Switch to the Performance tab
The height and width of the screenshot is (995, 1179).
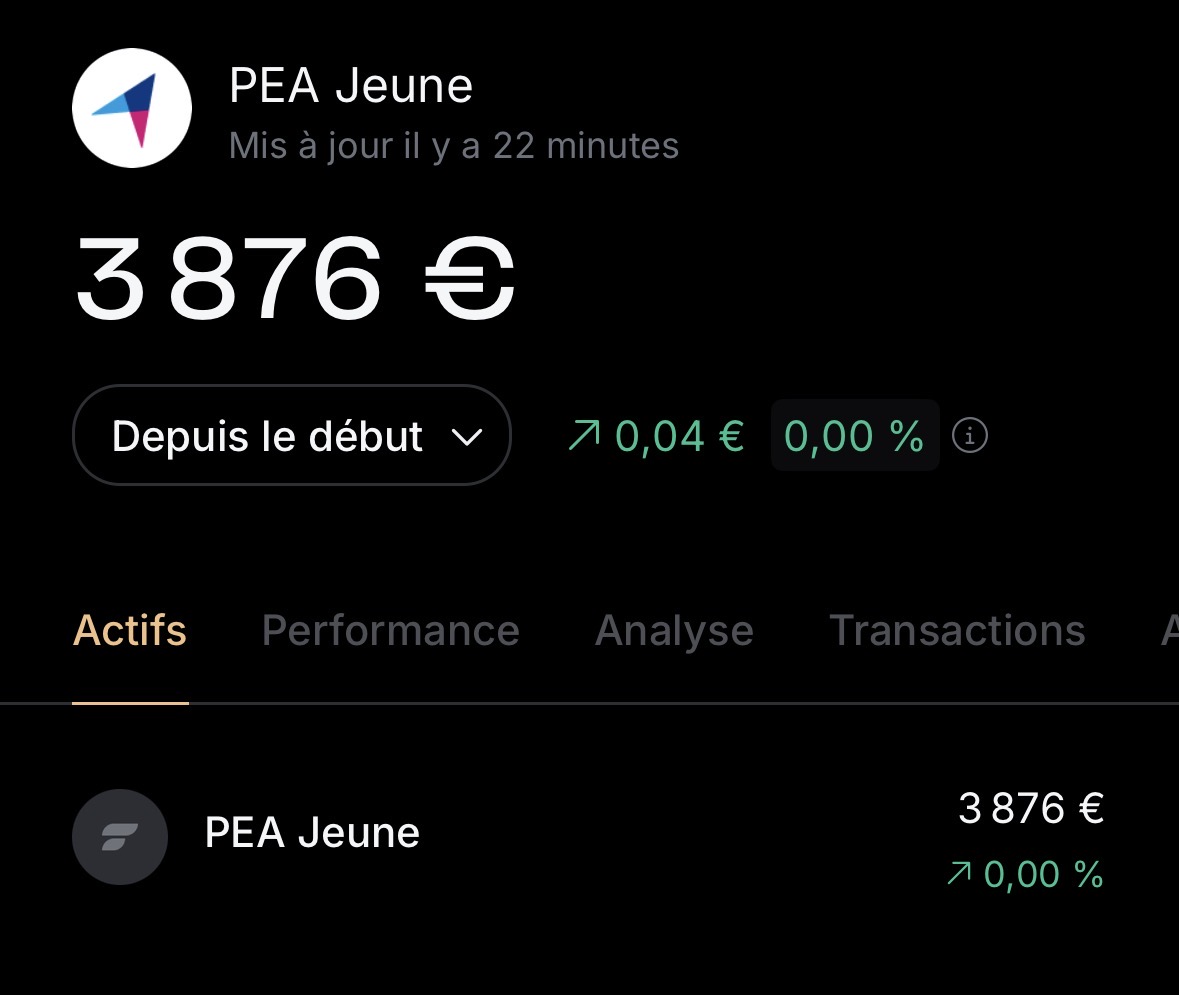390,631
